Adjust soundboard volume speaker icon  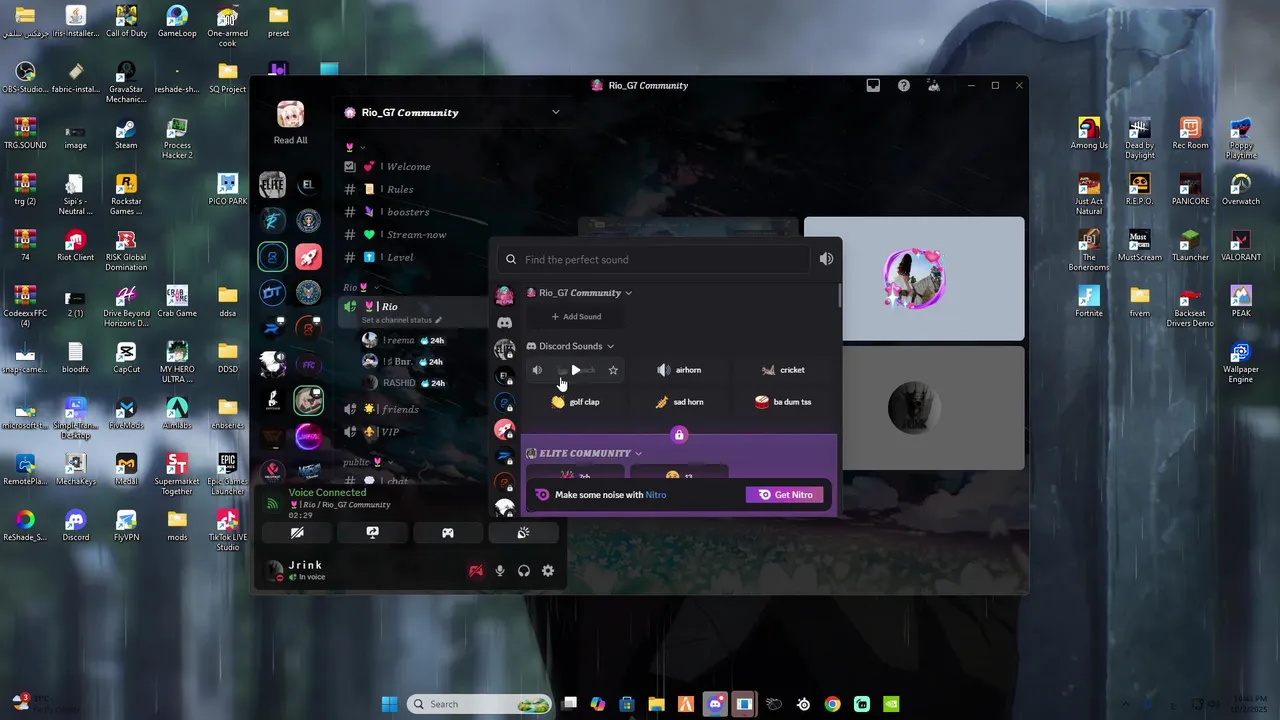[x=826, y=259]
